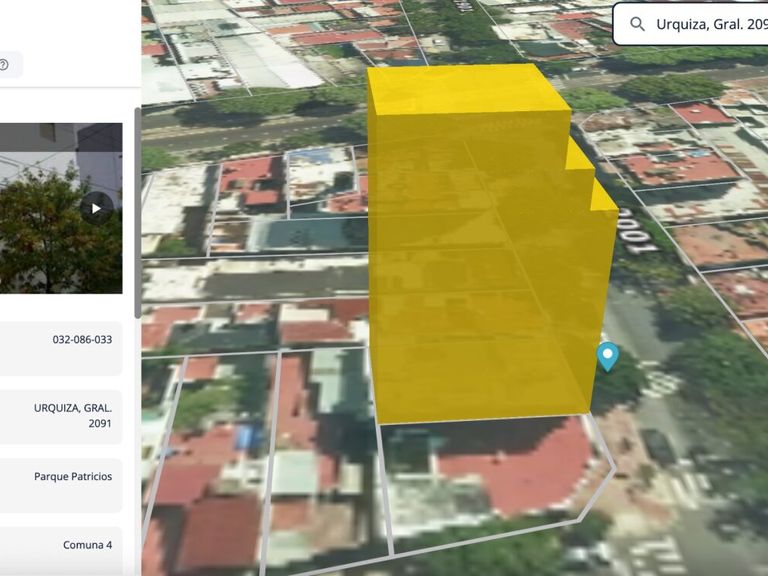This screenshot has height=576, width=768.
Task: Select the 032-086-033 parcel code card
Action: coord(61,348)
